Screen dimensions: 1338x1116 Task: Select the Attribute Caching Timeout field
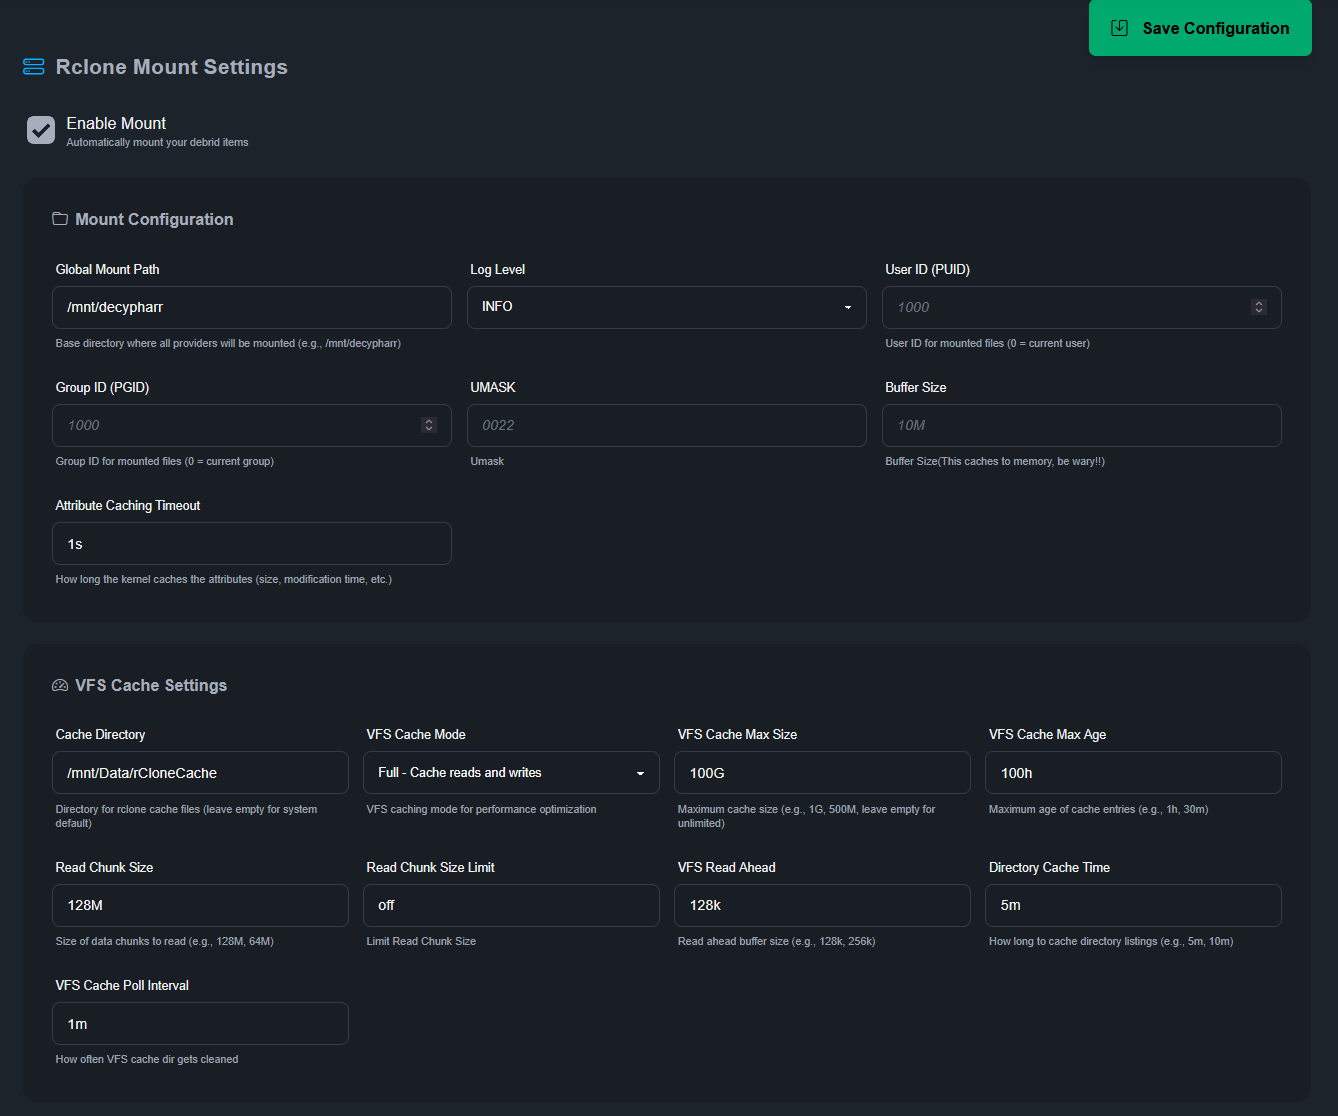[252, 543]
